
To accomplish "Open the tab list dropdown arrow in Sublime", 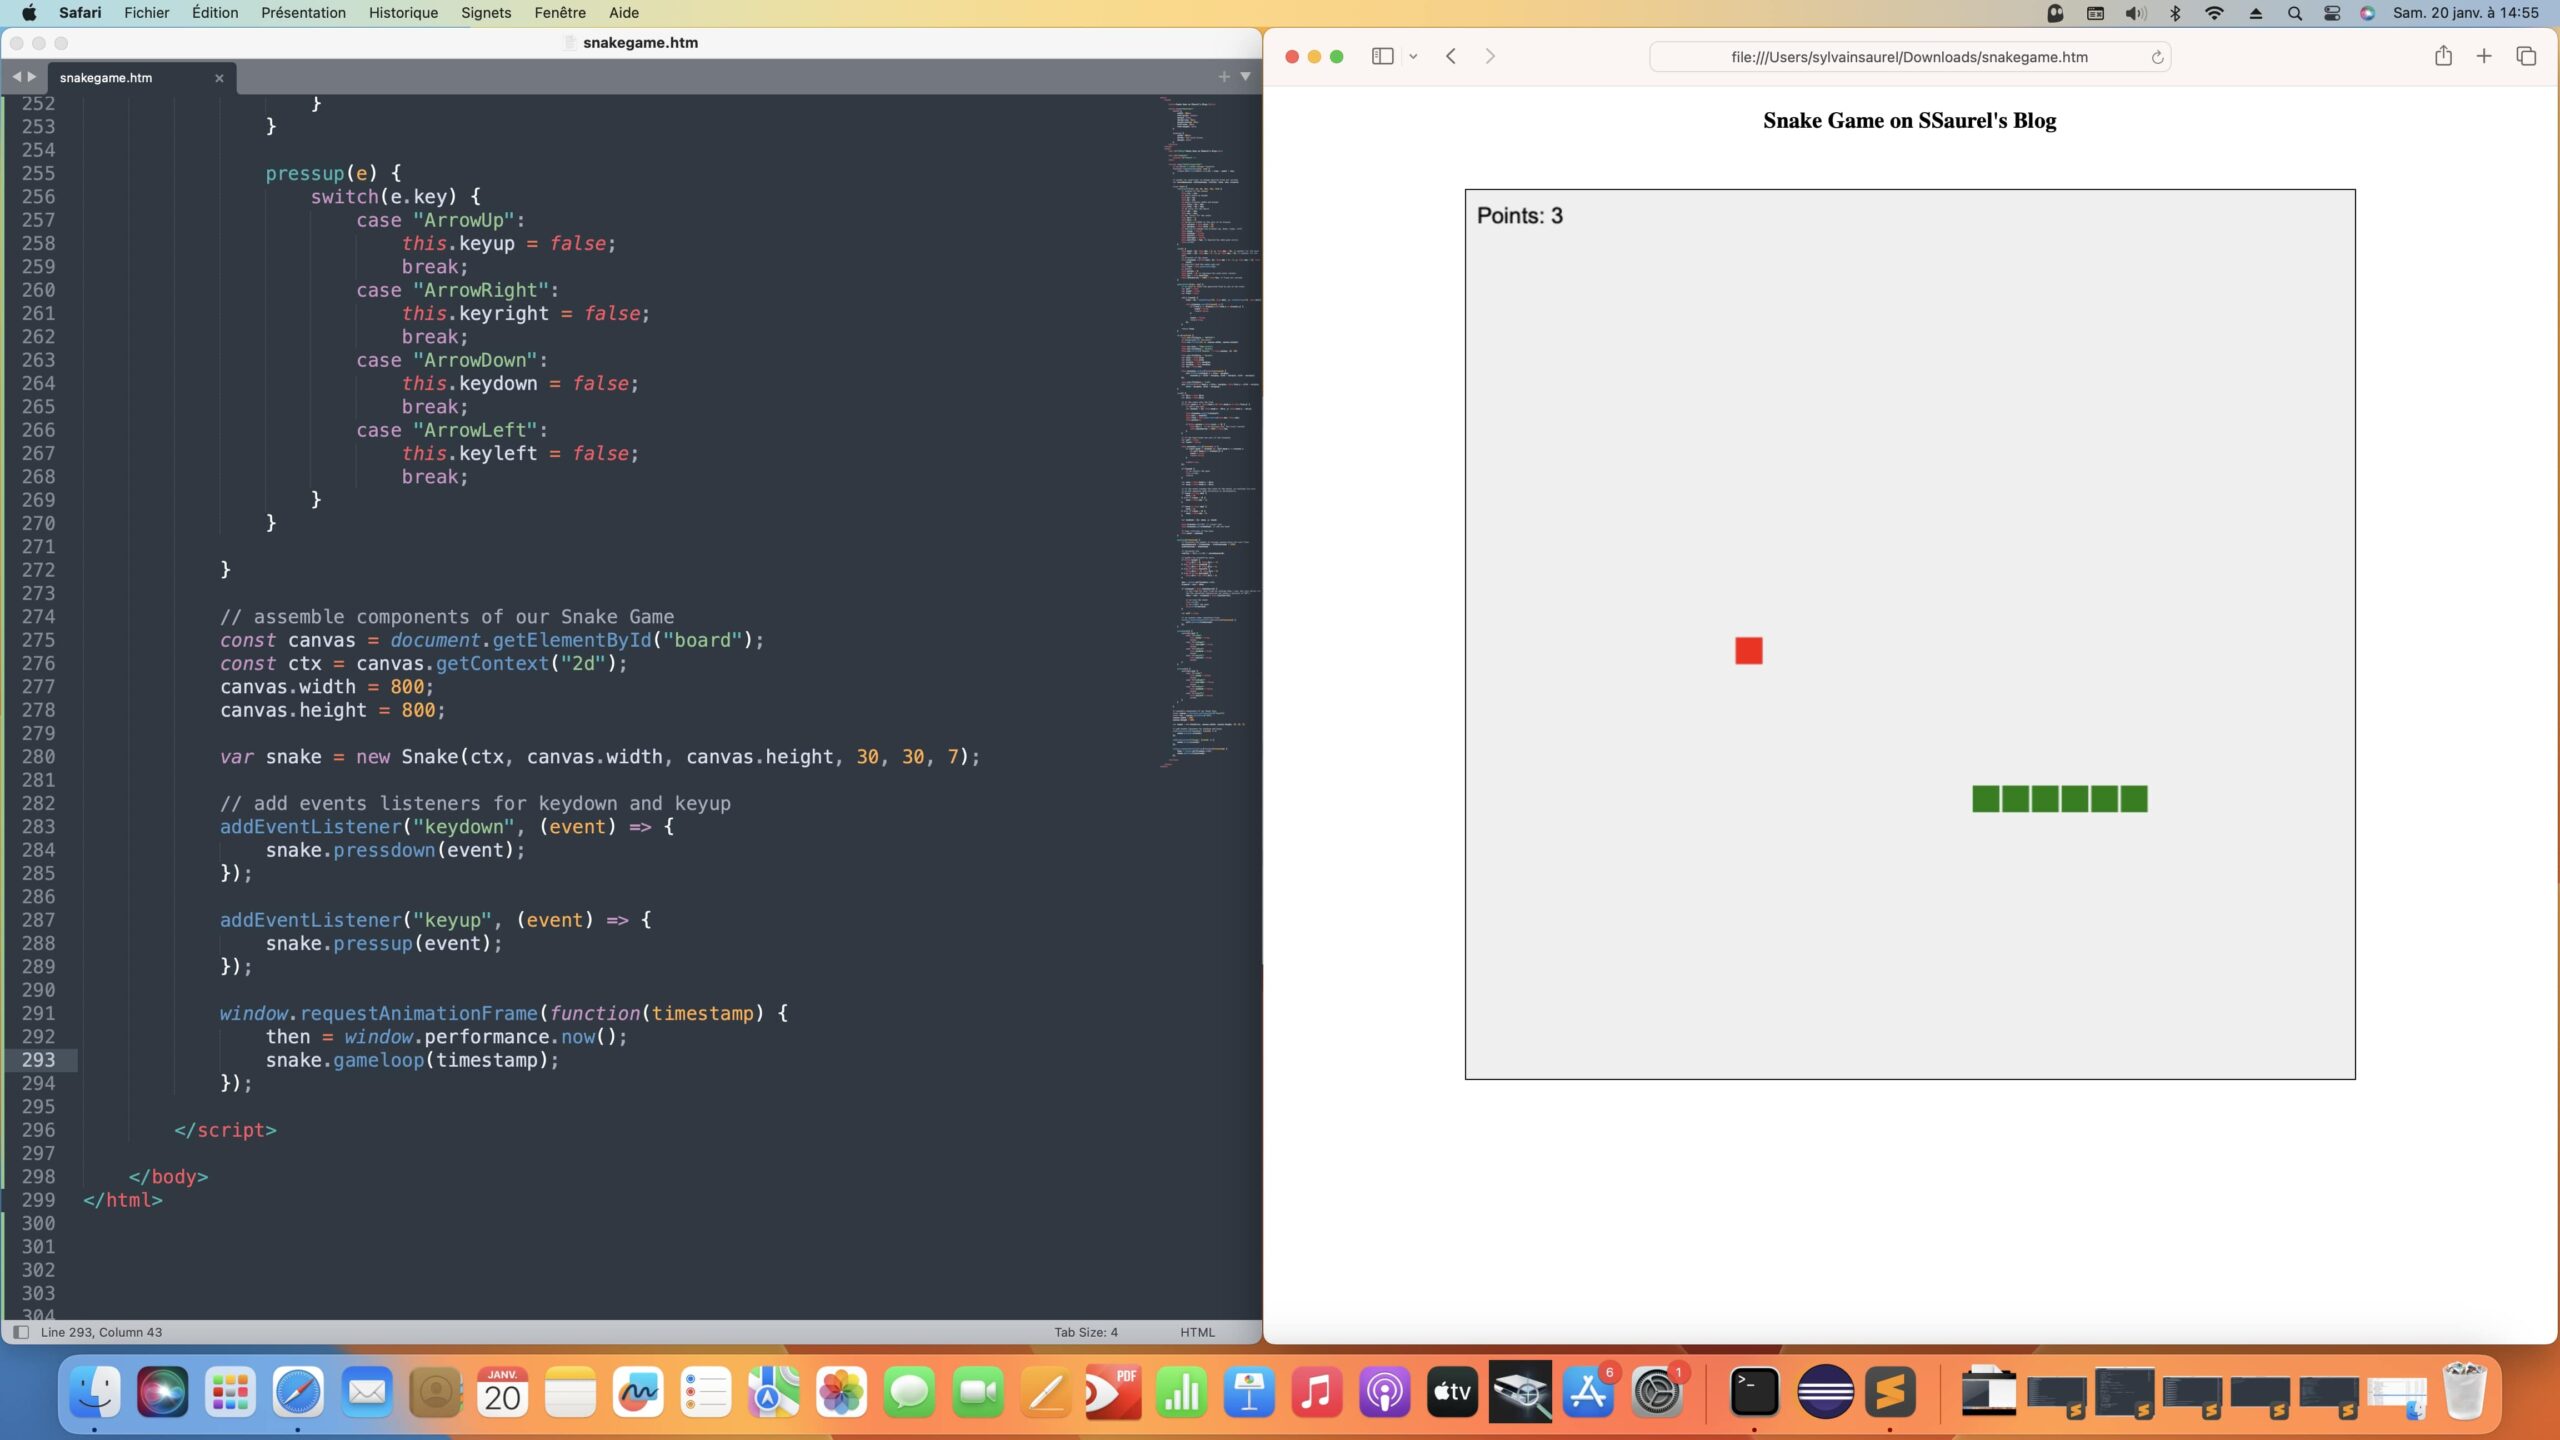I will tap(1245, 77).
